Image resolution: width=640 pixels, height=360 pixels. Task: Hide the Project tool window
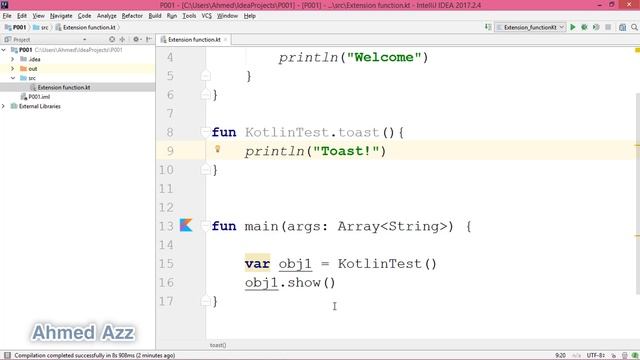(149, 39)
